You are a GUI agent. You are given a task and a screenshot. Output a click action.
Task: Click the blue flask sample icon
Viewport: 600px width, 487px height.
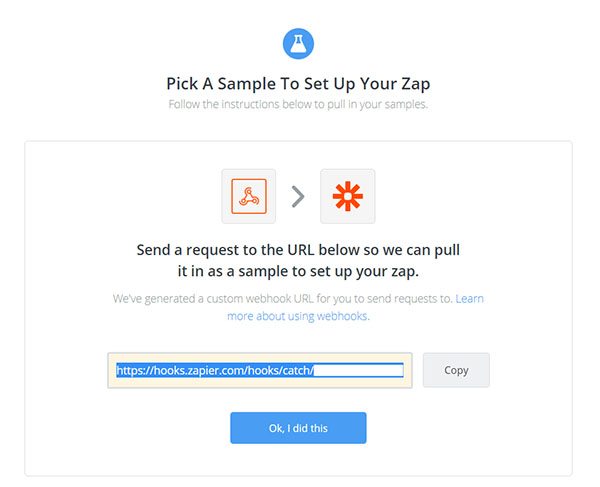[x=298, y=44]
